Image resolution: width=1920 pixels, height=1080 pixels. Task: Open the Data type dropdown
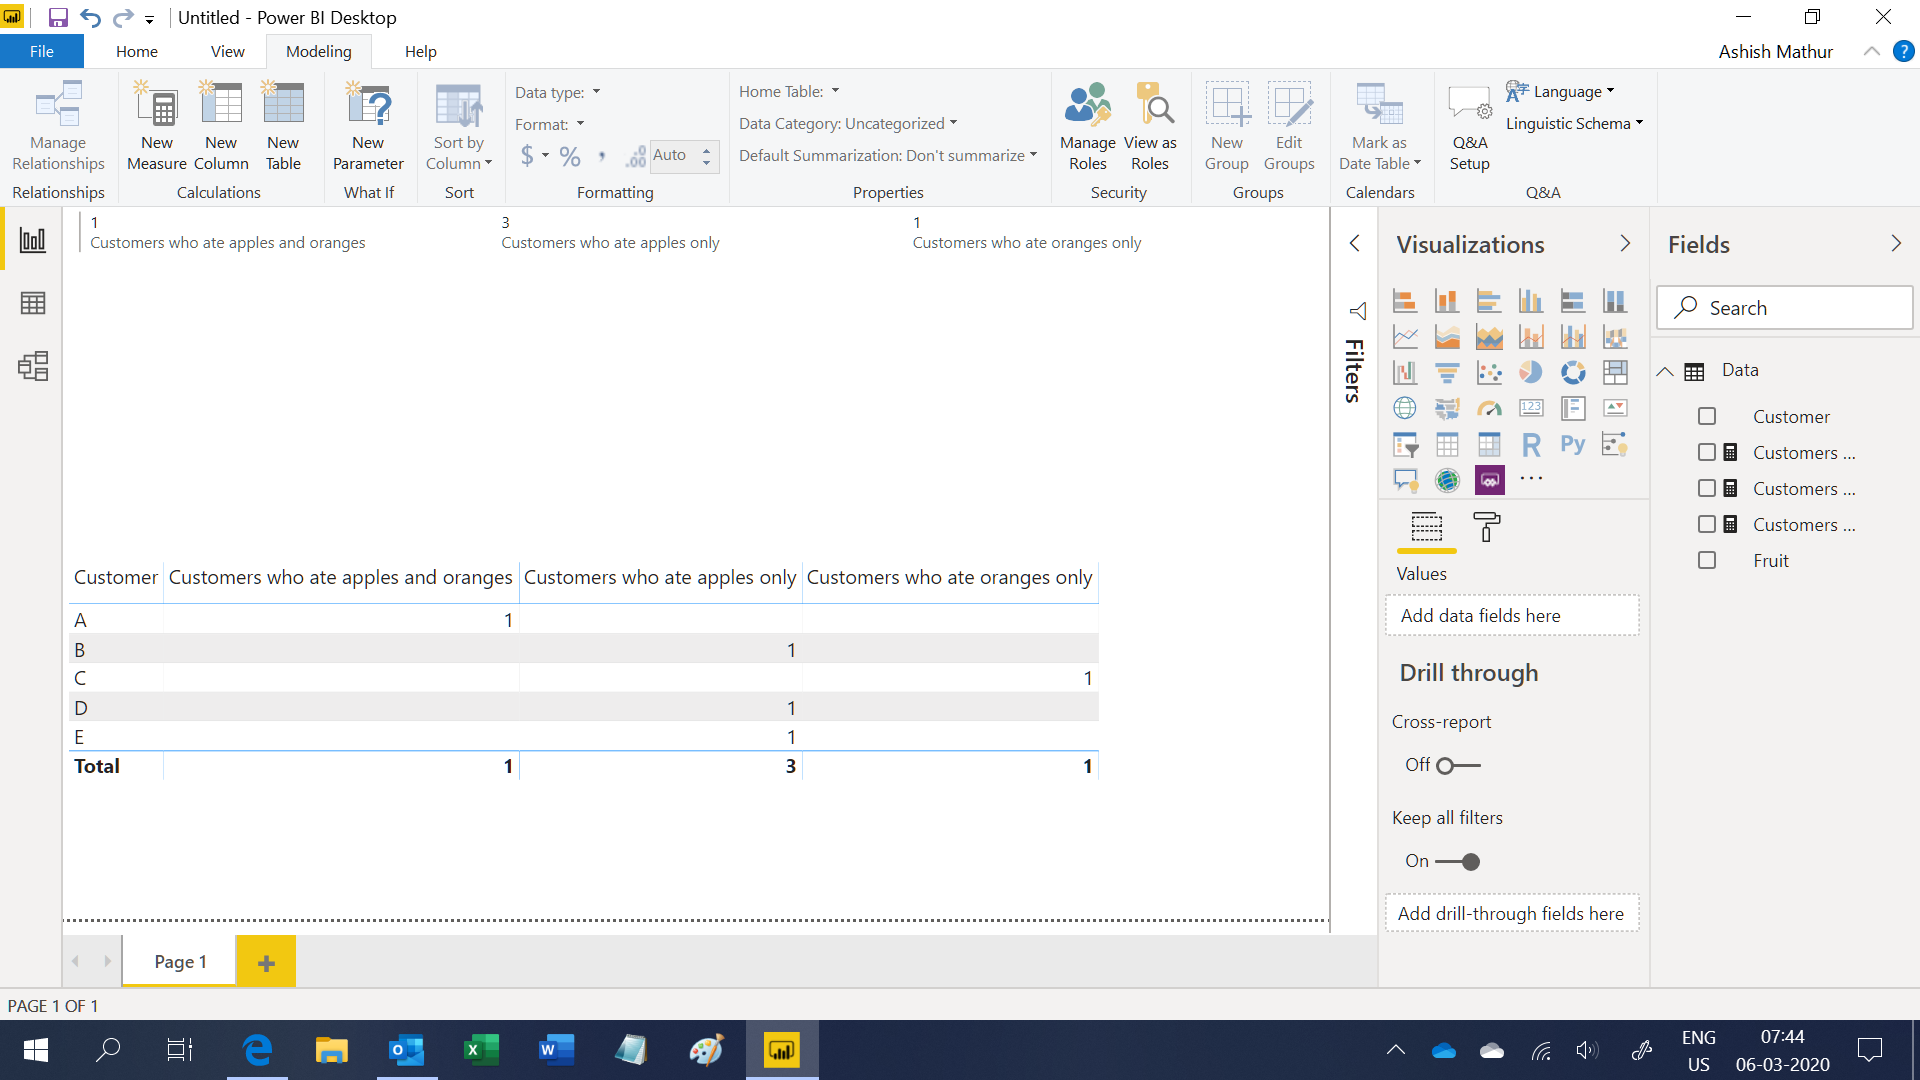click(558, 92)
